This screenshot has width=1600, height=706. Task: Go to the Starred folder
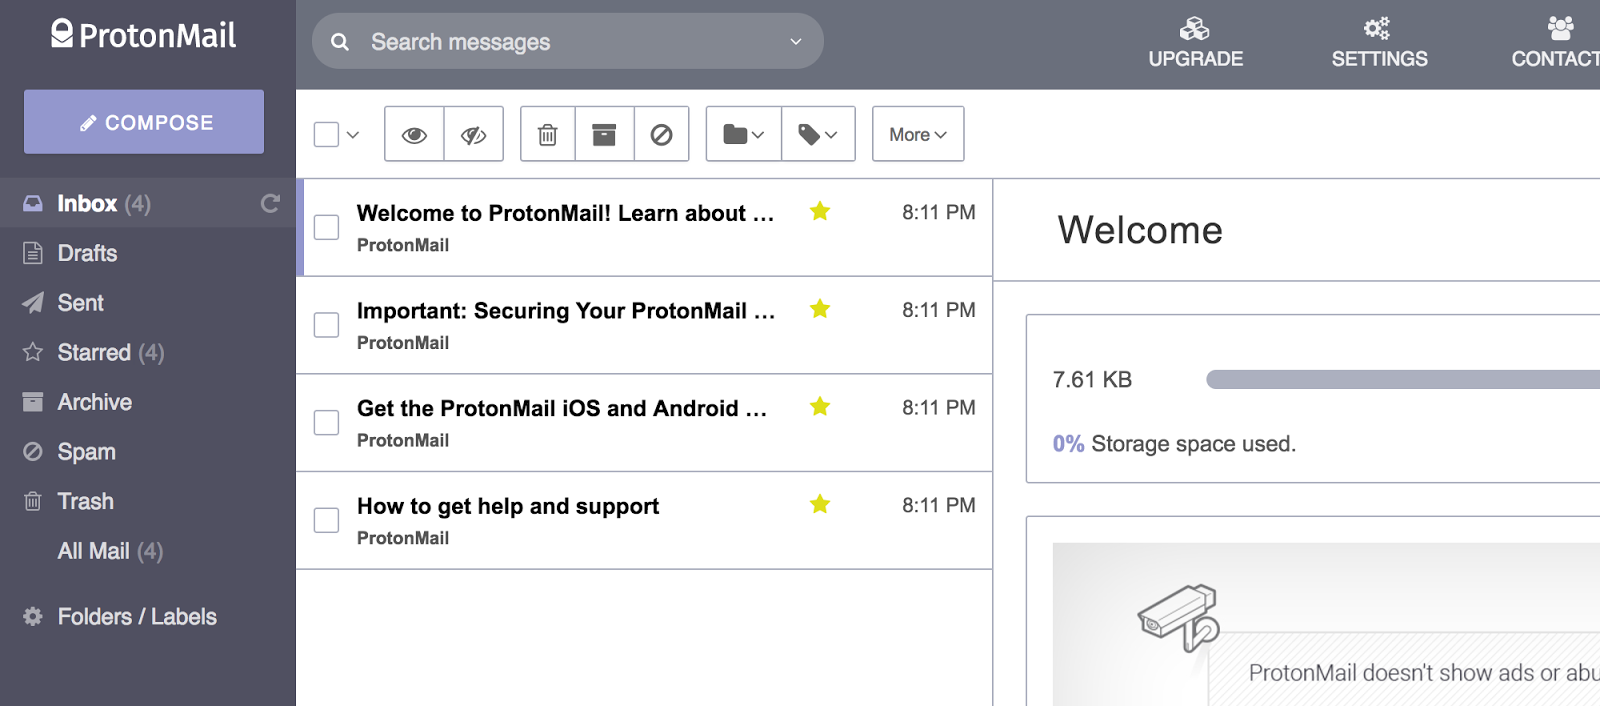94,352
